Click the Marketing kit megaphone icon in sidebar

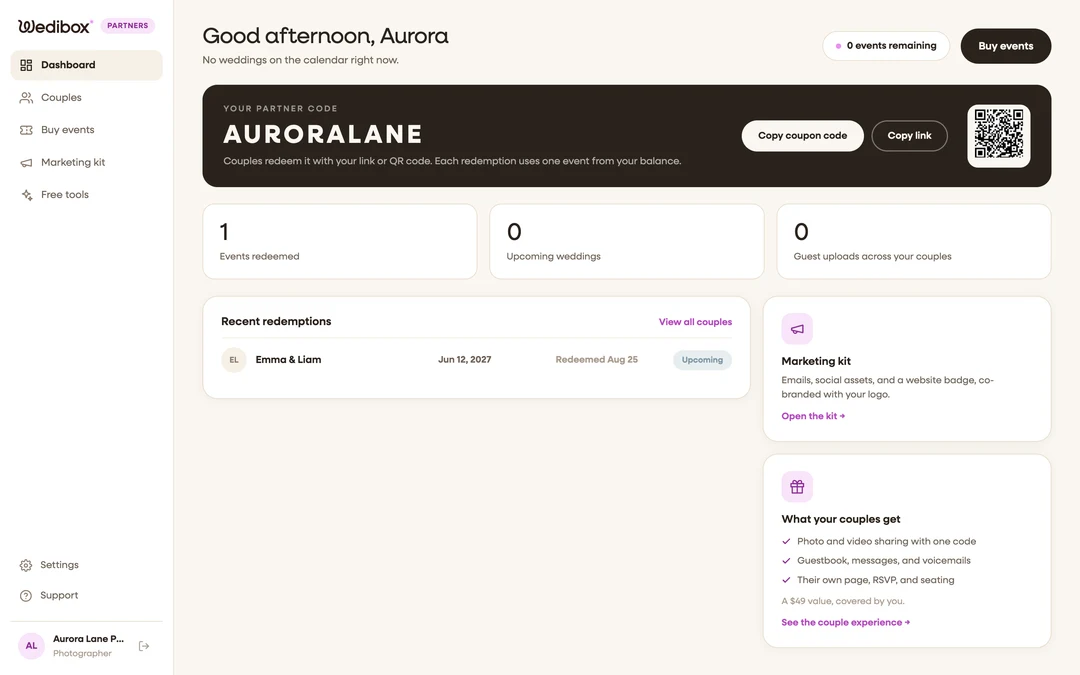tap(26, 163)
